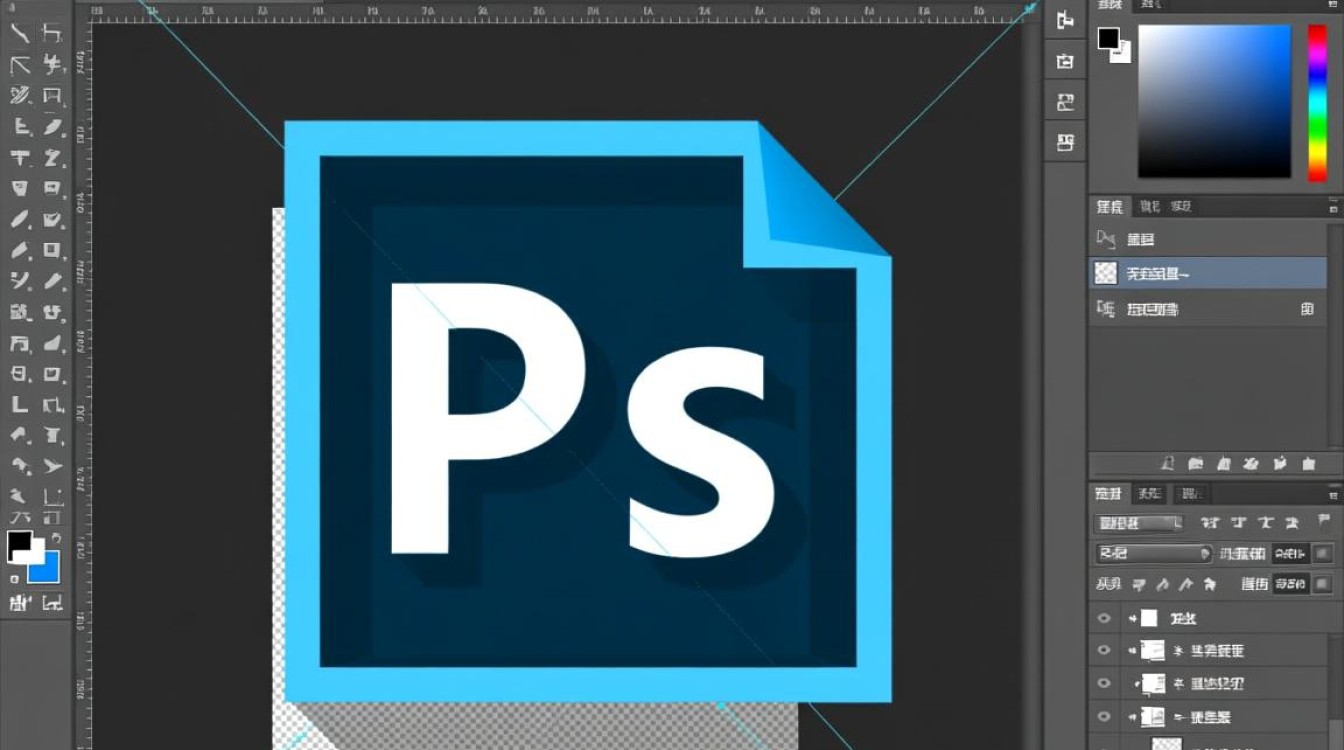Image resolution: width=1344 pixels, height=750 pixels.
Task: Toggle second lock icon: lock image pixels
Action: click(x=1162, y=584)
